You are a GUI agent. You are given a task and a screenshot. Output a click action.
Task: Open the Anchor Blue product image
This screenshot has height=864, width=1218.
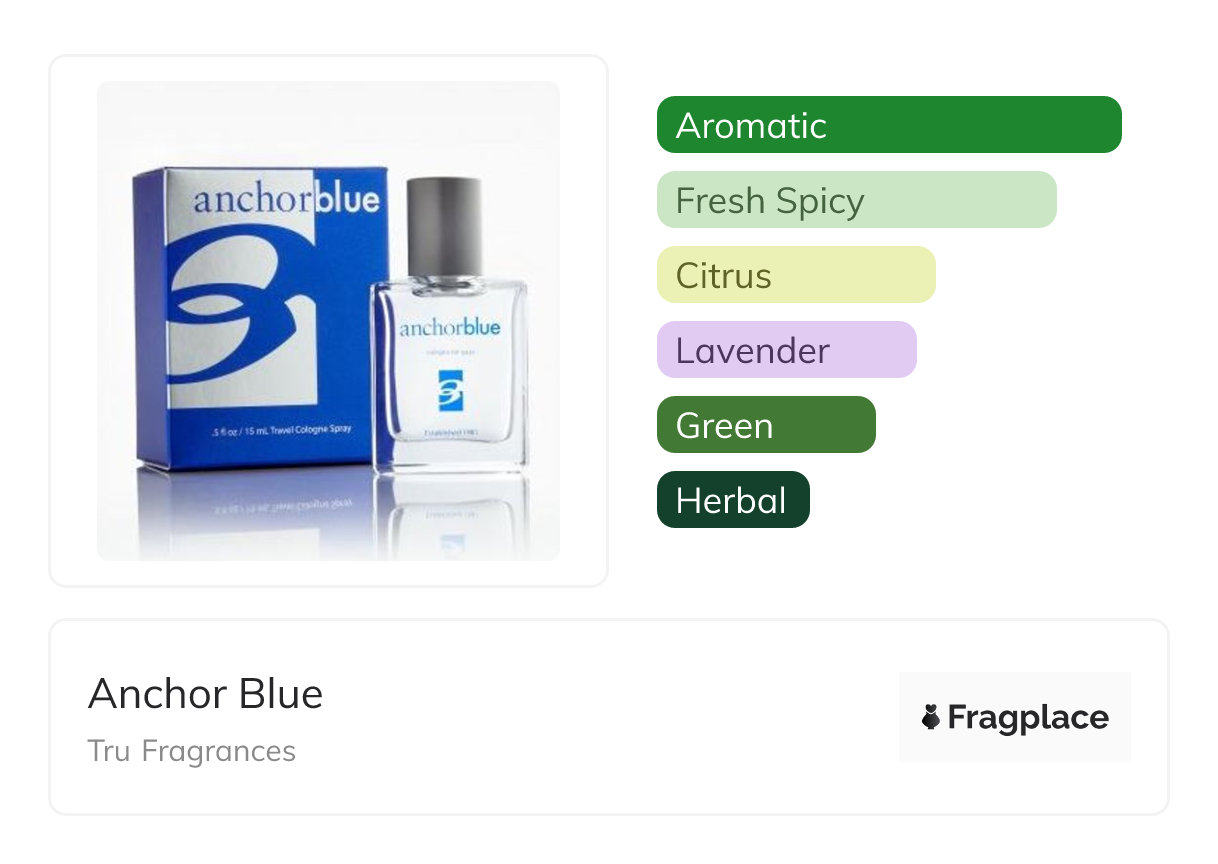click(328, 321)
